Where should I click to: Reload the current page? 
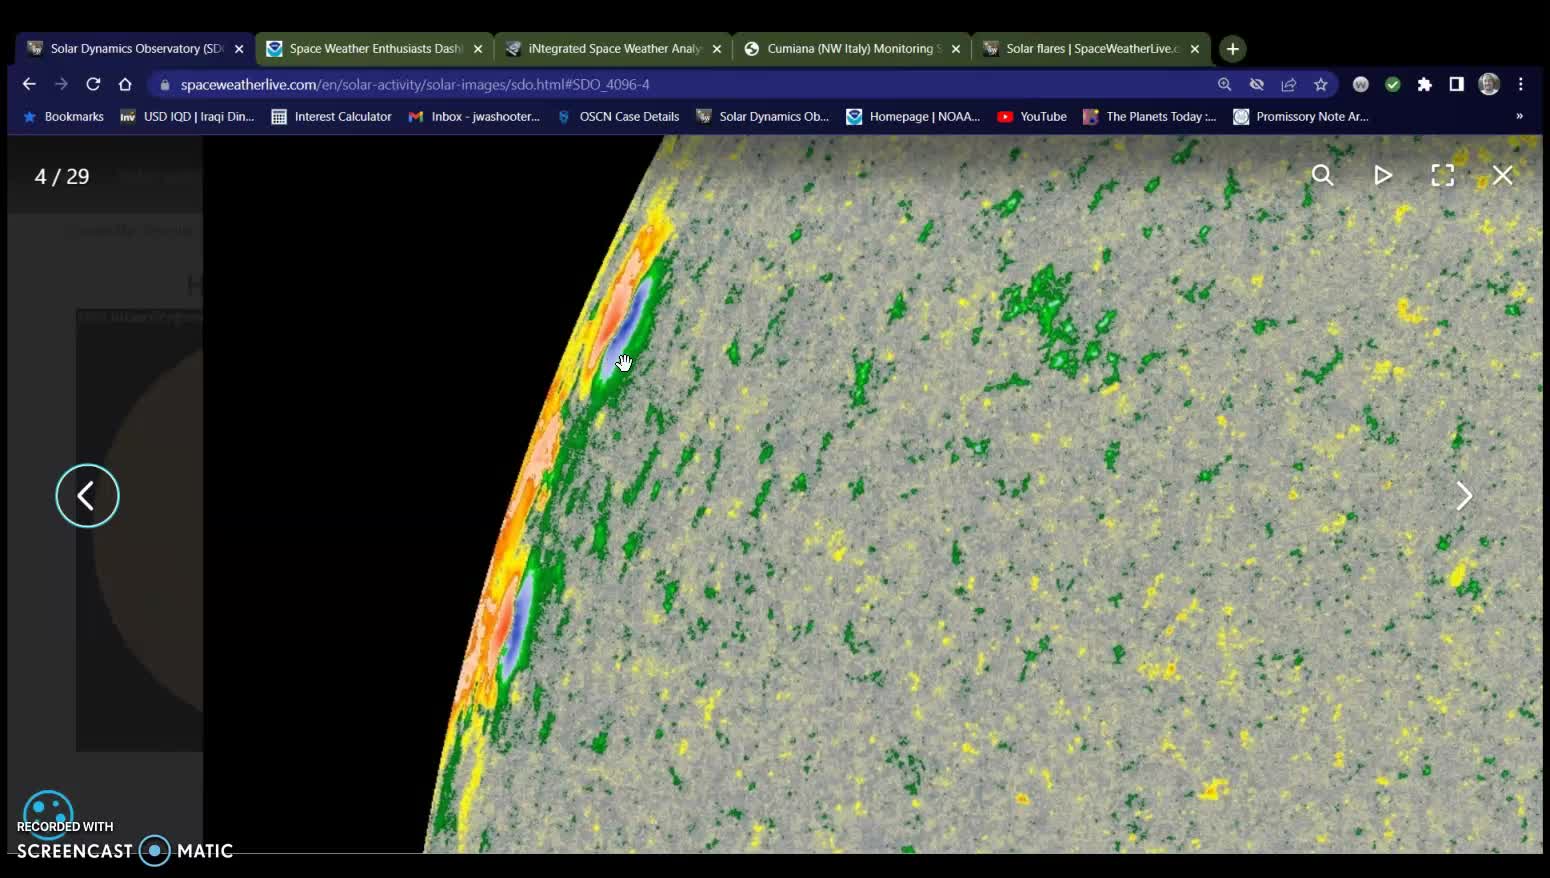[x=93, y=84]
